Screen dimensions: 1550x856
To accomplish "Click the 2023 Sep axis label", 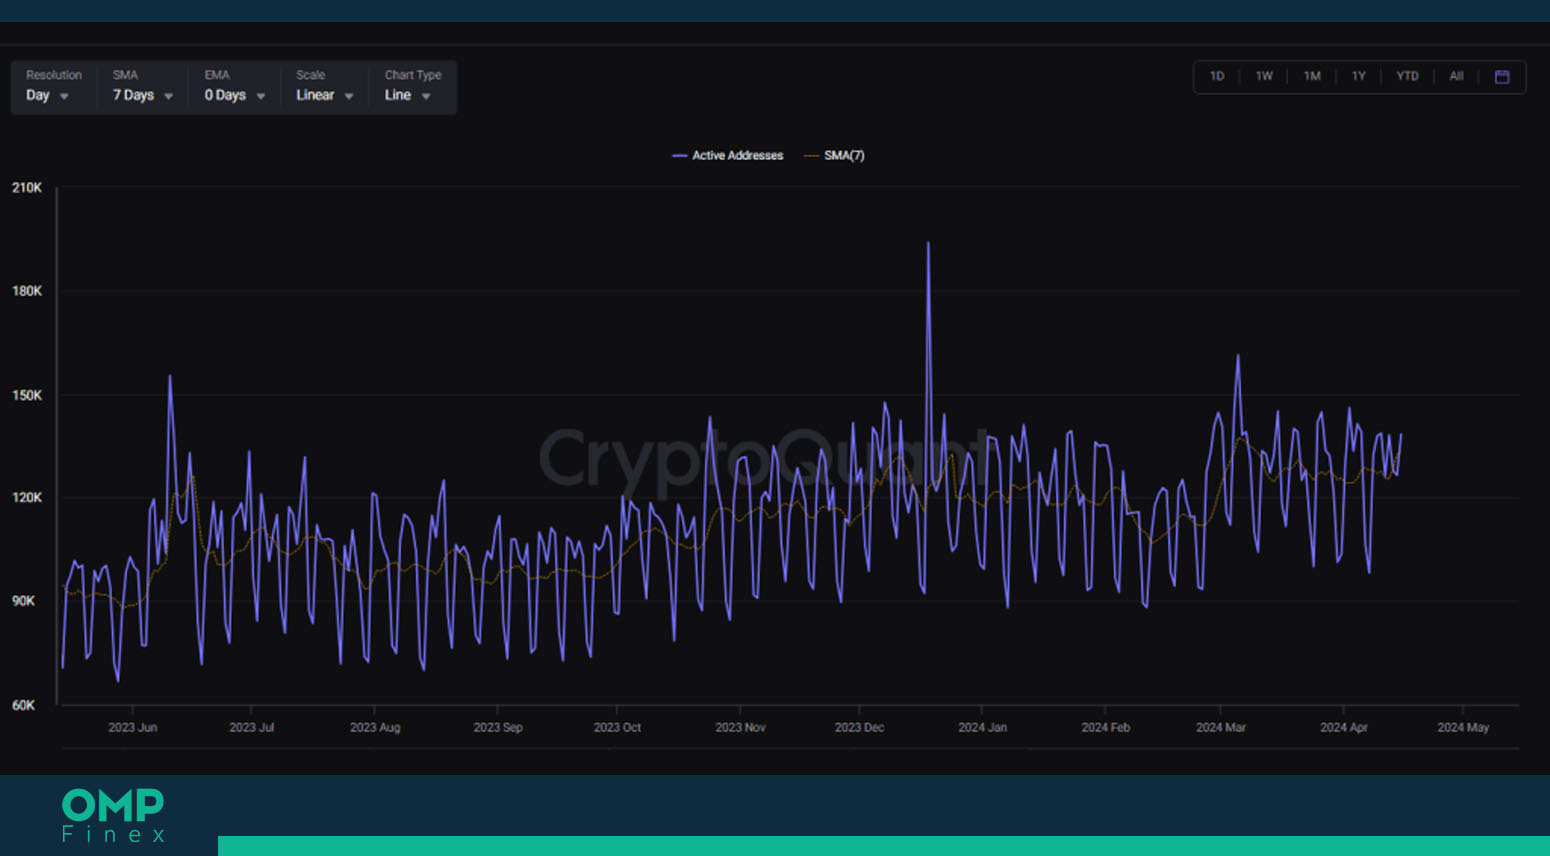I will [498, 728].
